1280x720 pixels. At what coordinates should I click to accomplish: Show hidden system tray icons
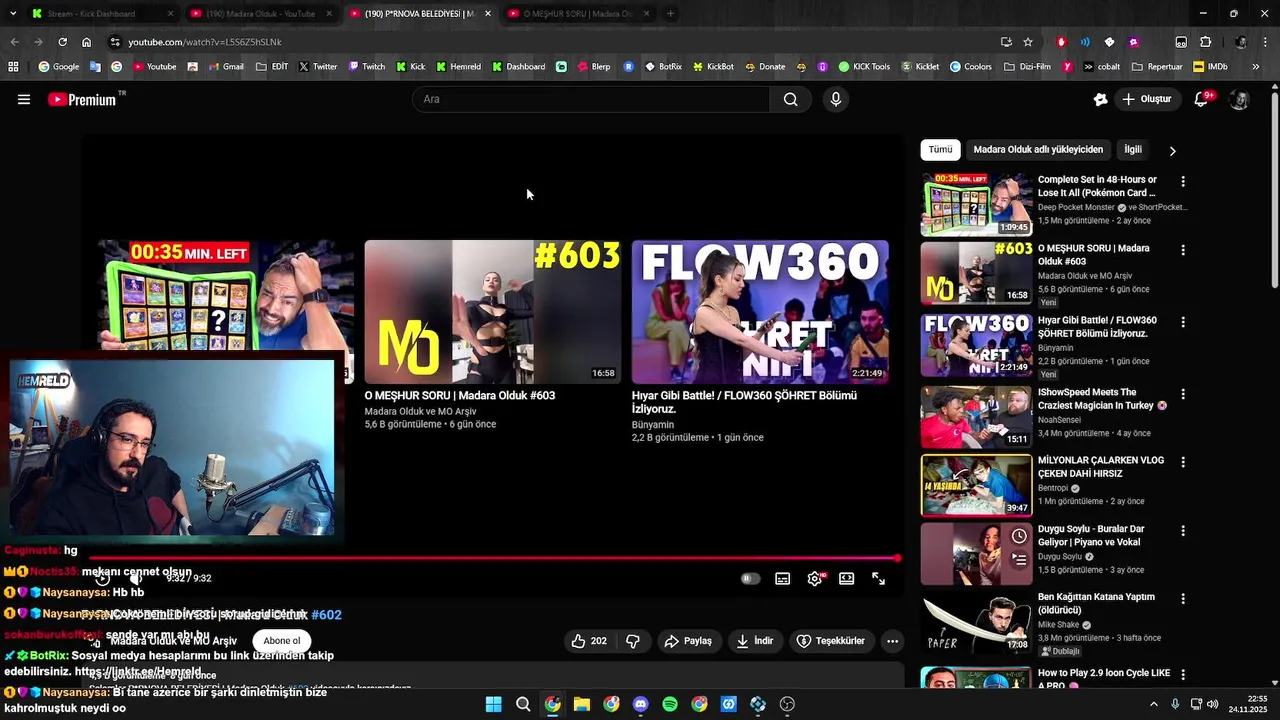point(1153,704)
